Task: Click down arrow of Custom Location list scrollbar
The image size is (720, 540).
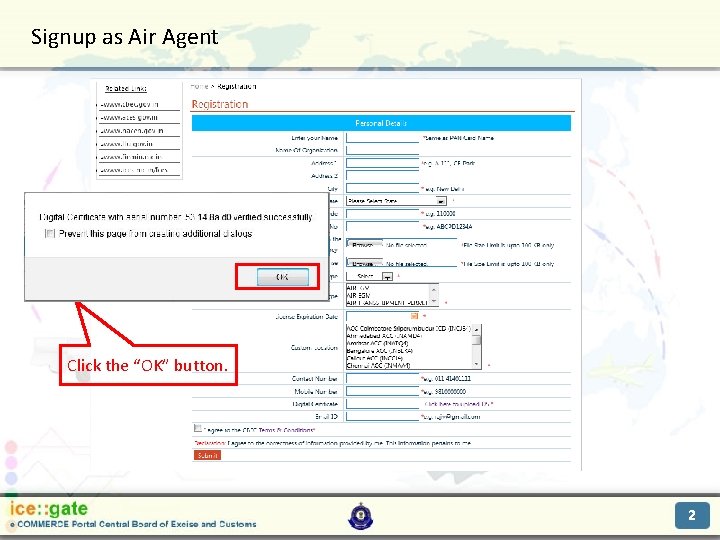Action: click(x=477, y=365)
